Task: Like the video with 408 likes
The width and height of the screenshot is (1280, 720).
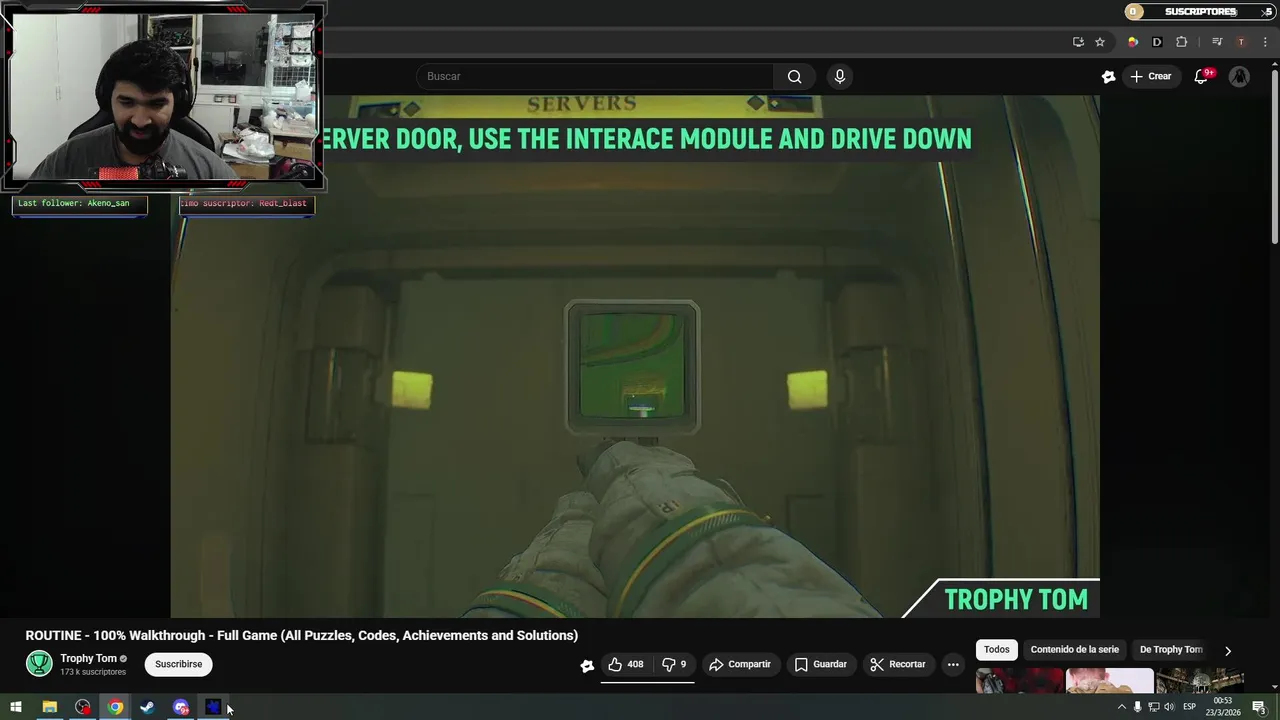Action: click(625, 664)
